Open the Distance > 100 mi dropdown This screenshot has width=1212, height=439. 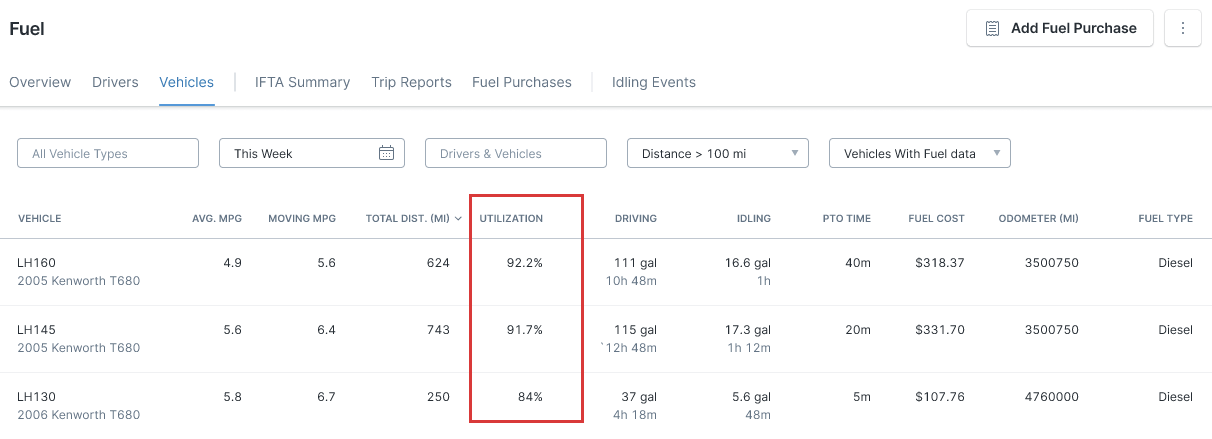point(718,153)
